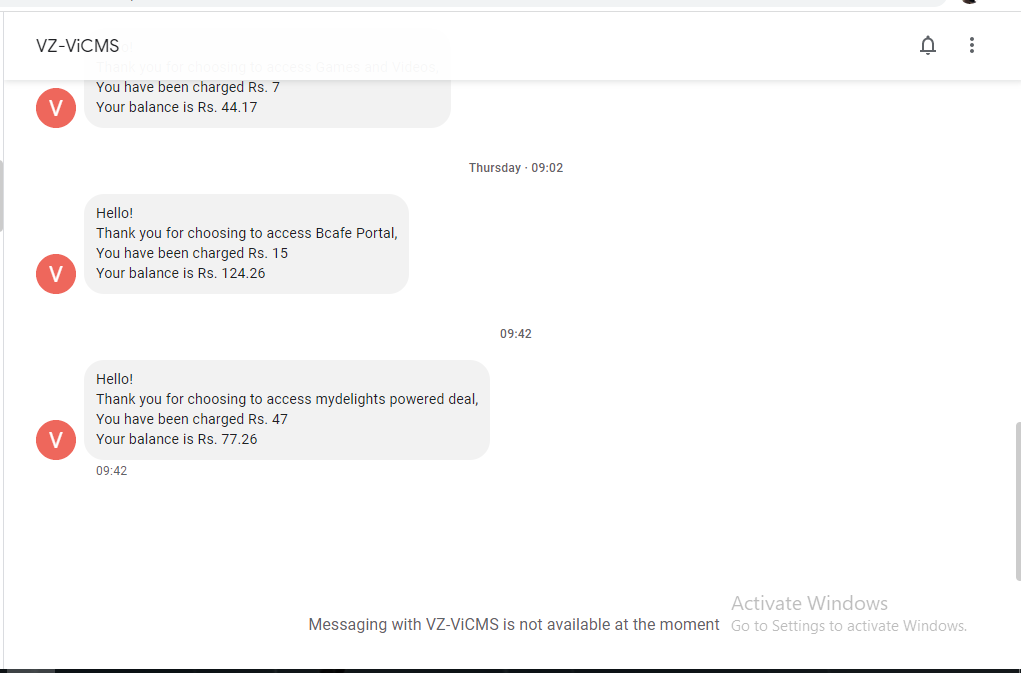The width and height of the screenshot is (1021, 673).
Task: Click the Activate Windows watermark heading
Action: click(x=809, y=603)
